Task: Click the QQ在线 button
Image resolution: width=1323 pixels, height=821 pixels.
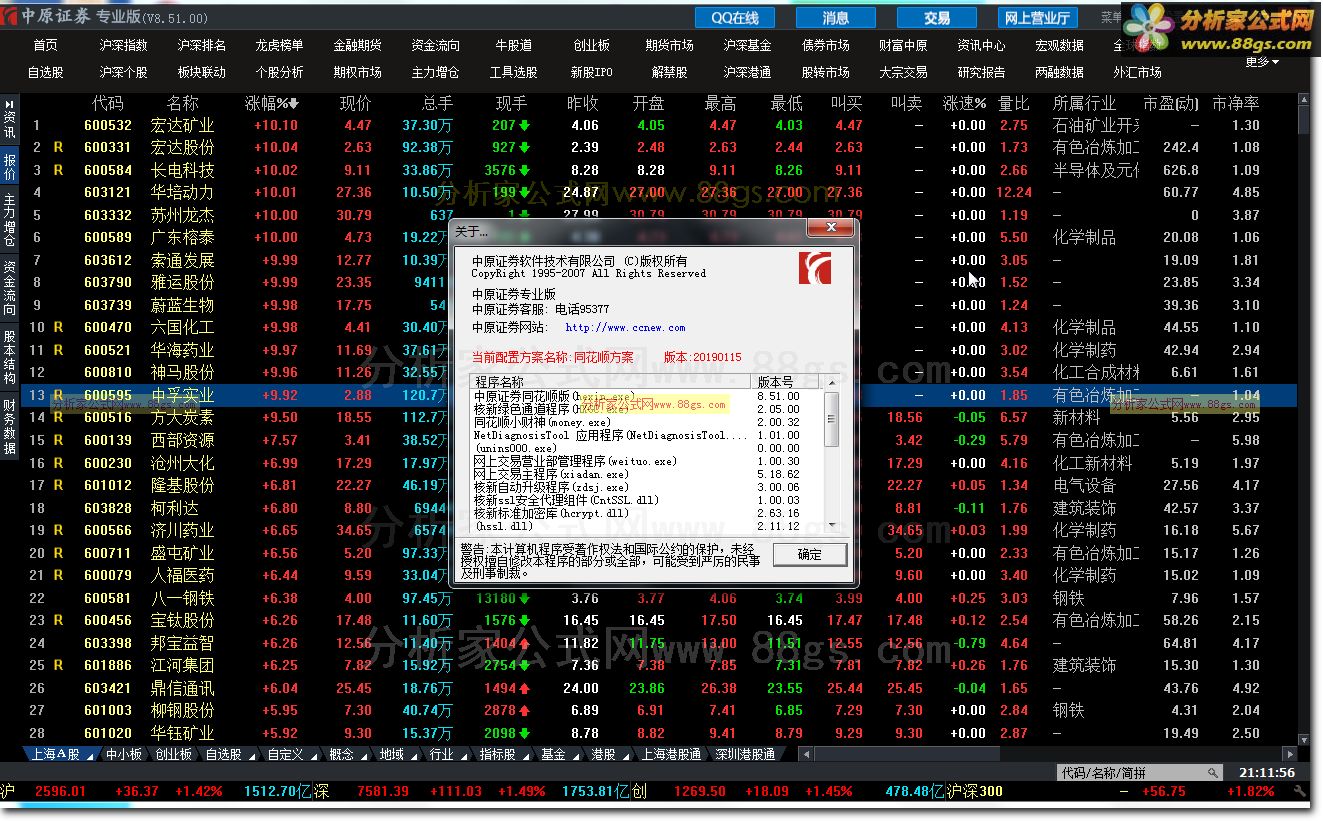Action: (735, 18)
